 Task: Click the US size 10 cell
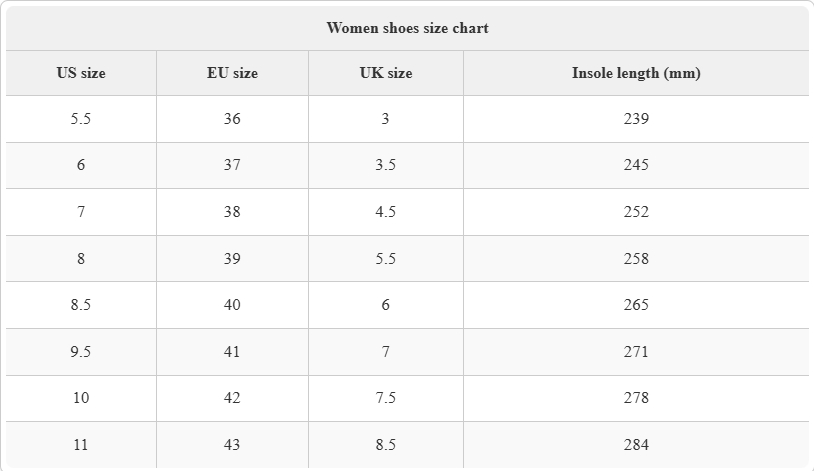pos(81,398)
